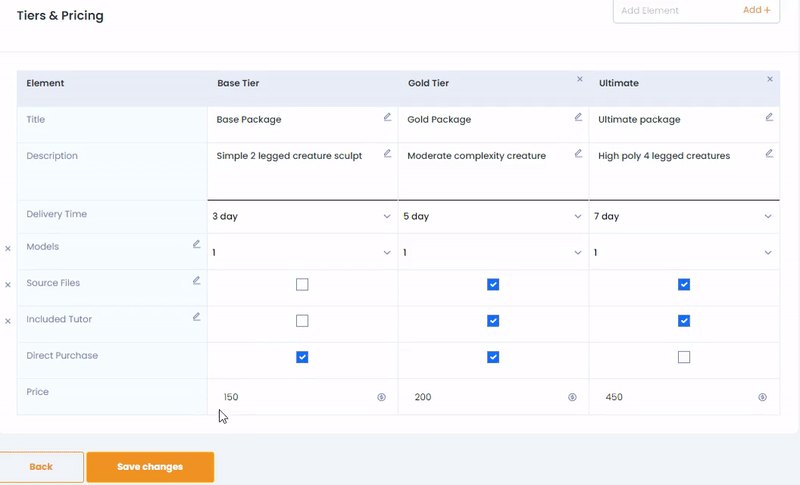800x485 pixels.
Task: Uncheck Source Files for Gold Tier
Action: [493, 285]
